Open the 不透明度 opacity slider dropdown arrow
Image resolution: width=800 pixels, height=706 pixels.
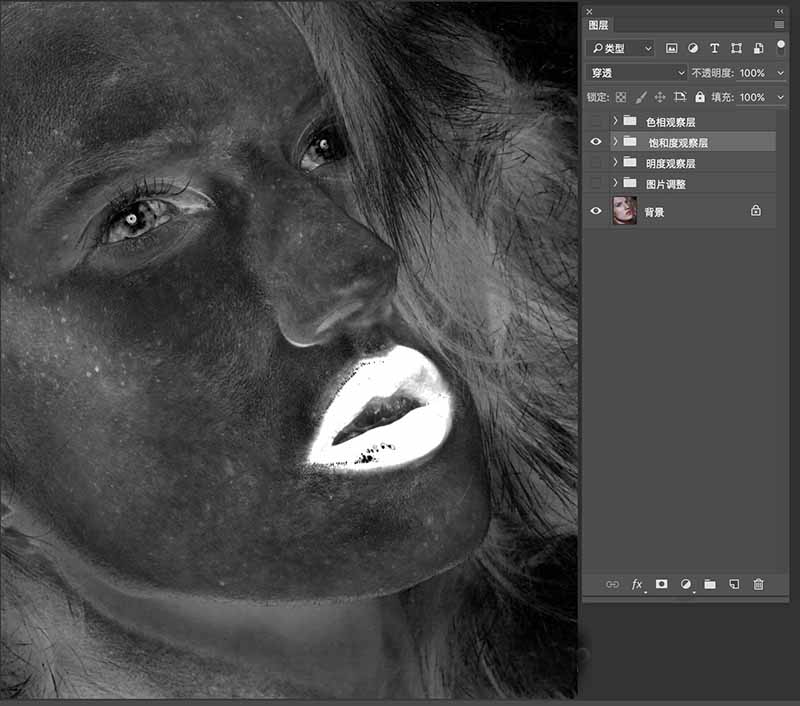(x=780, y=73)
